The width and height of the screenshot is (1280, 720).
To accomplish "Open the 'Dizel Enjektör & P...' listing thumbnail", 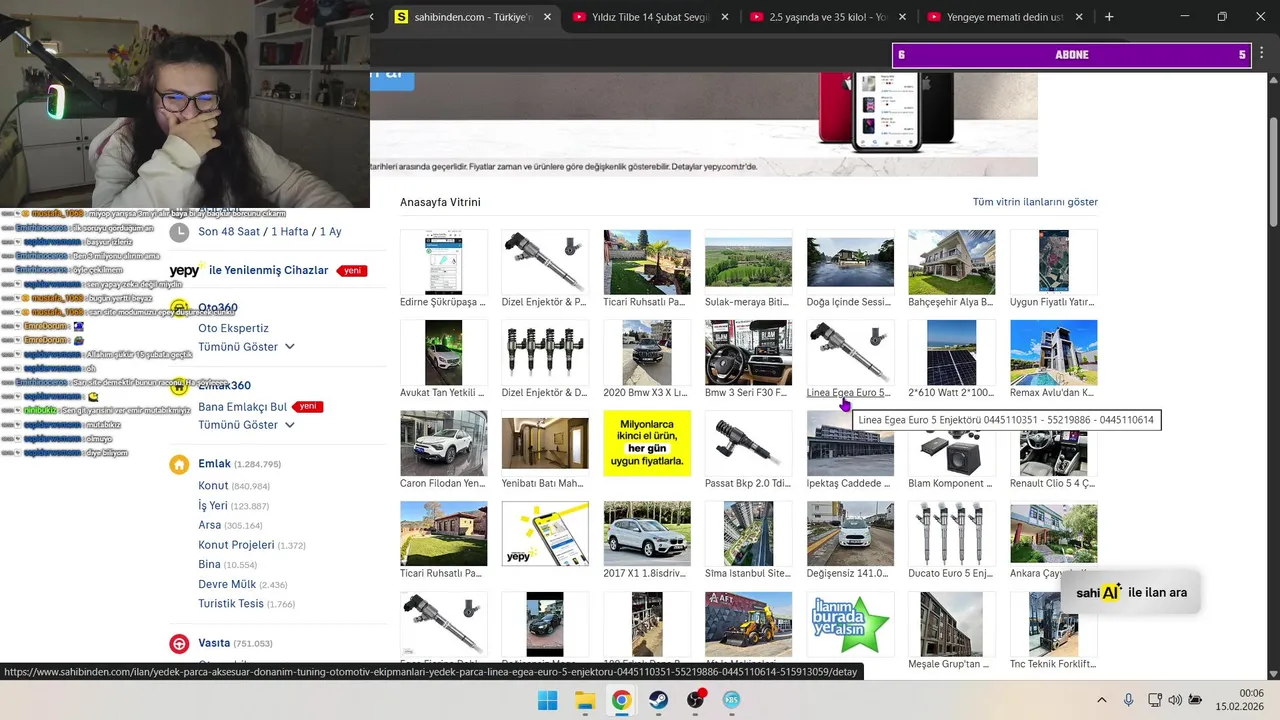I will tap(545, 262).
